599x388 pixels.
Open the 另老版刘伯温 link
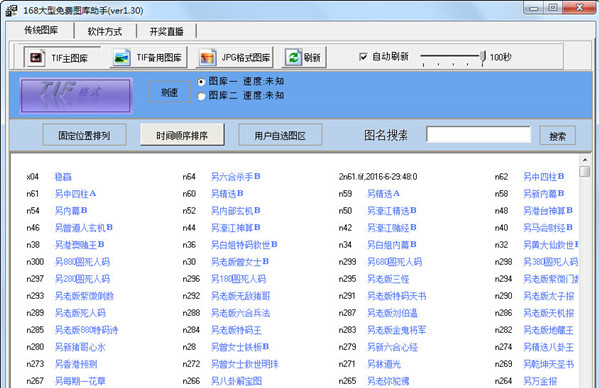click(392, 313)
